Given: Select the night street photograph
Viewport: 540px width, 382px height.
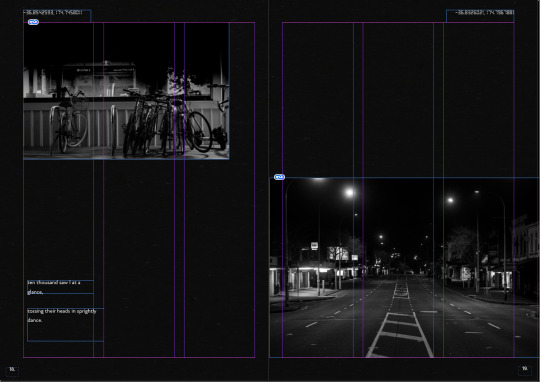Looking at the screenshot, I should 404,267.
